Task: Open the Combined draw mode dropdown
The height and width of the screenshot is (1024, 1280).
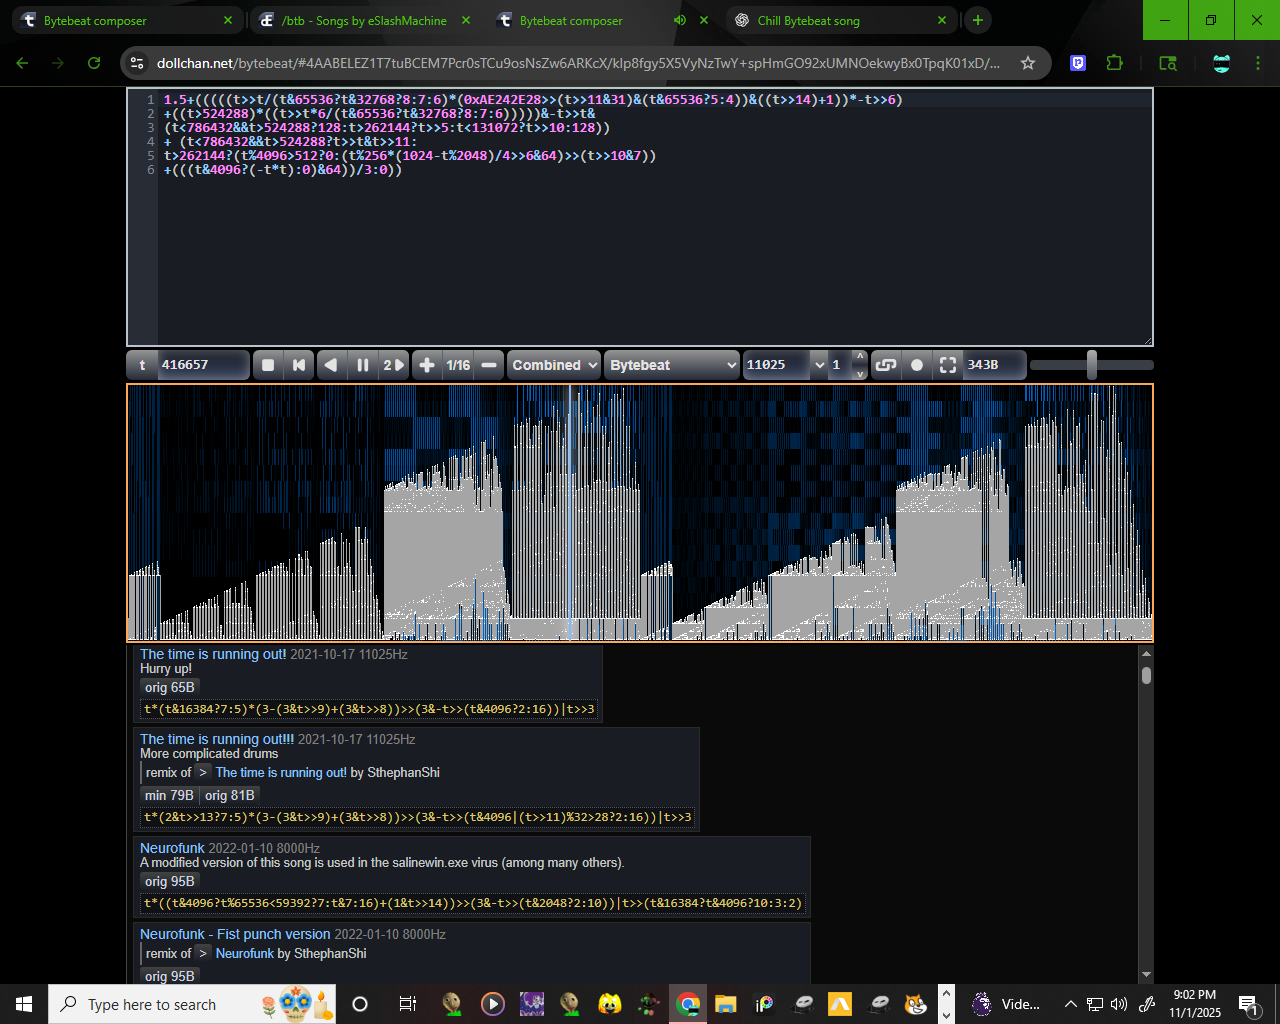Action: pyautogui.click(x=554, y=365)
